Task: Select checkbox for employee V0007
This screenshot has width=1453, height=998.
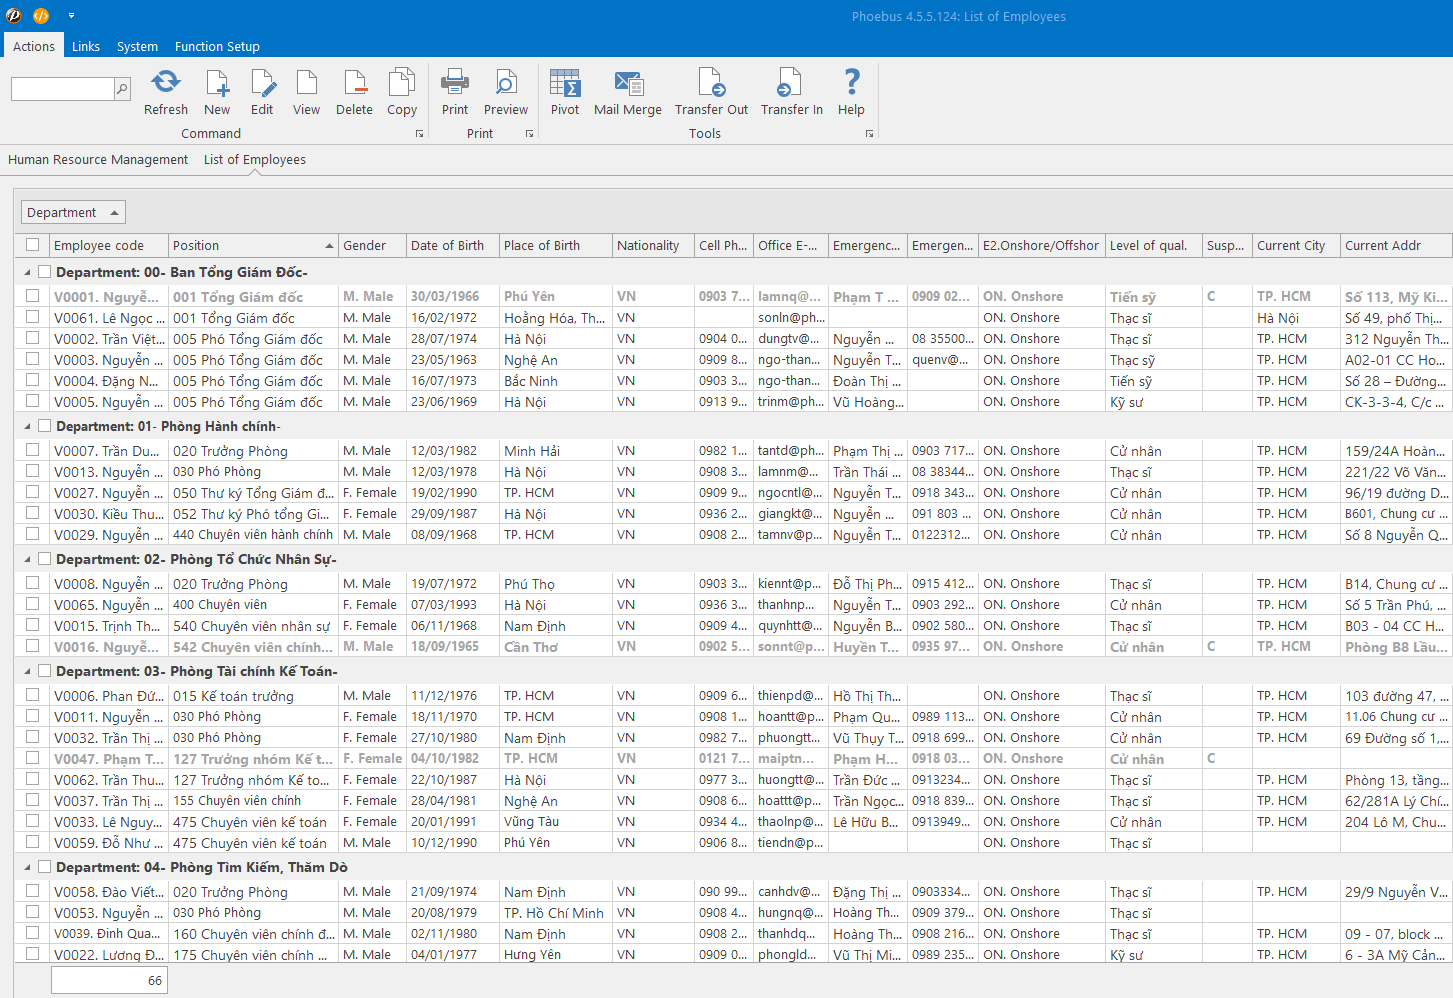Action: 33,450
